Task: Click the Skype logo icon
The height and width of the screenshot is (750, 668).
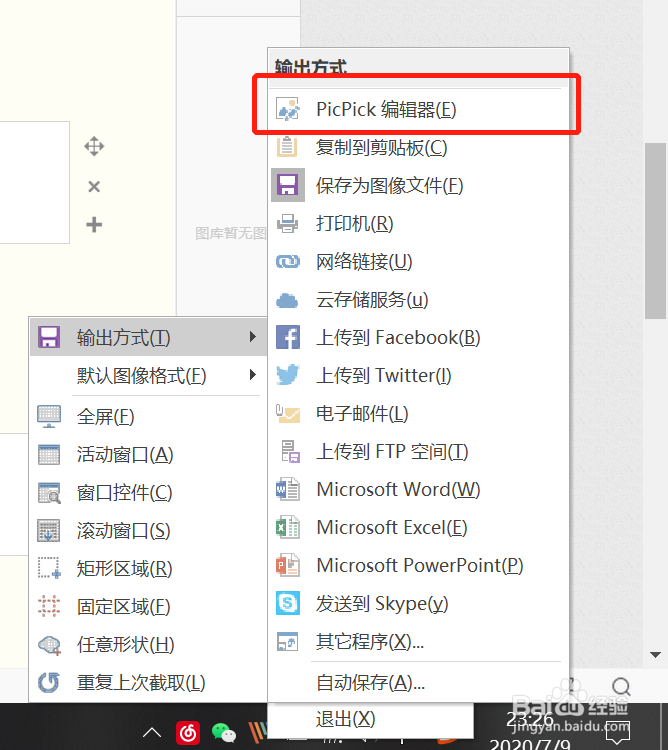Action: pyautogui.click(x=288, y=603)
